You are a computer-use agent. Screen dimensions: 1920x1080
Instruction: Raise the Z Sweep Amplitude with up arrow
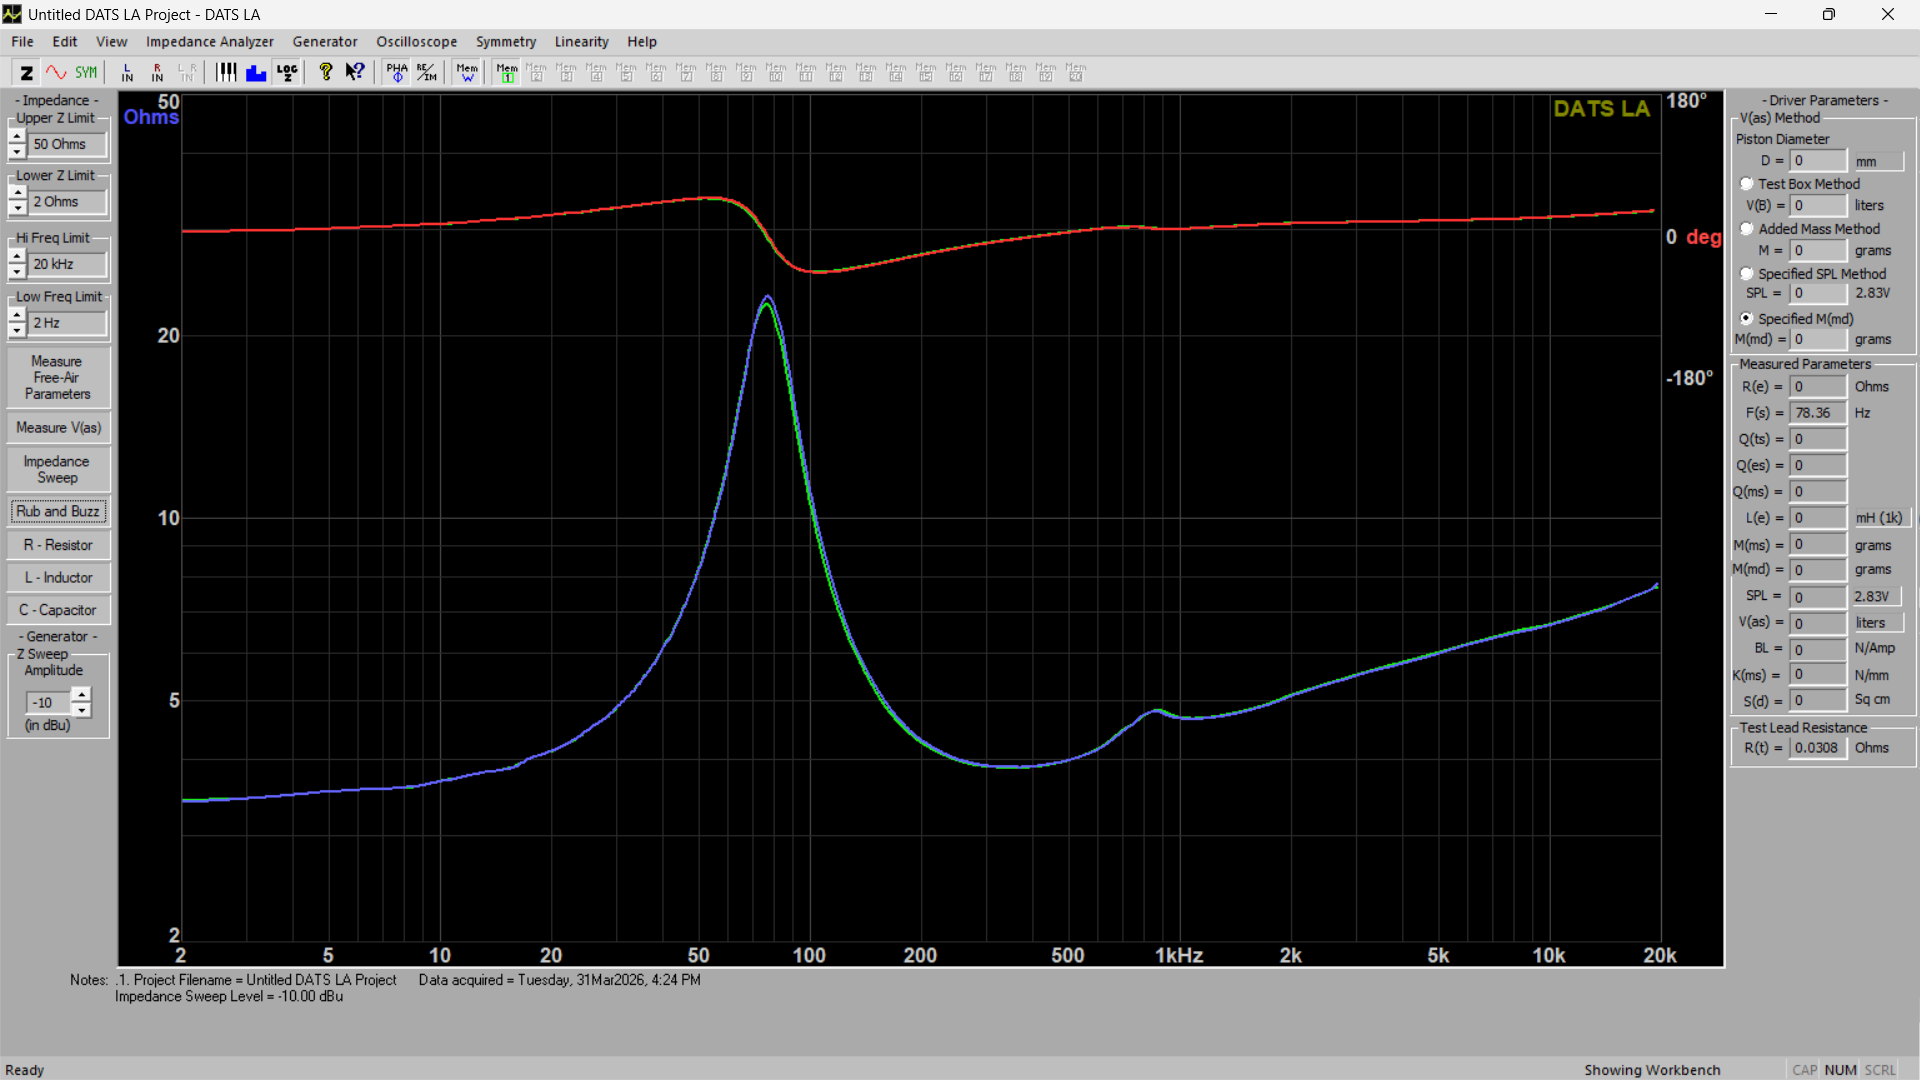tap(82, 694)
